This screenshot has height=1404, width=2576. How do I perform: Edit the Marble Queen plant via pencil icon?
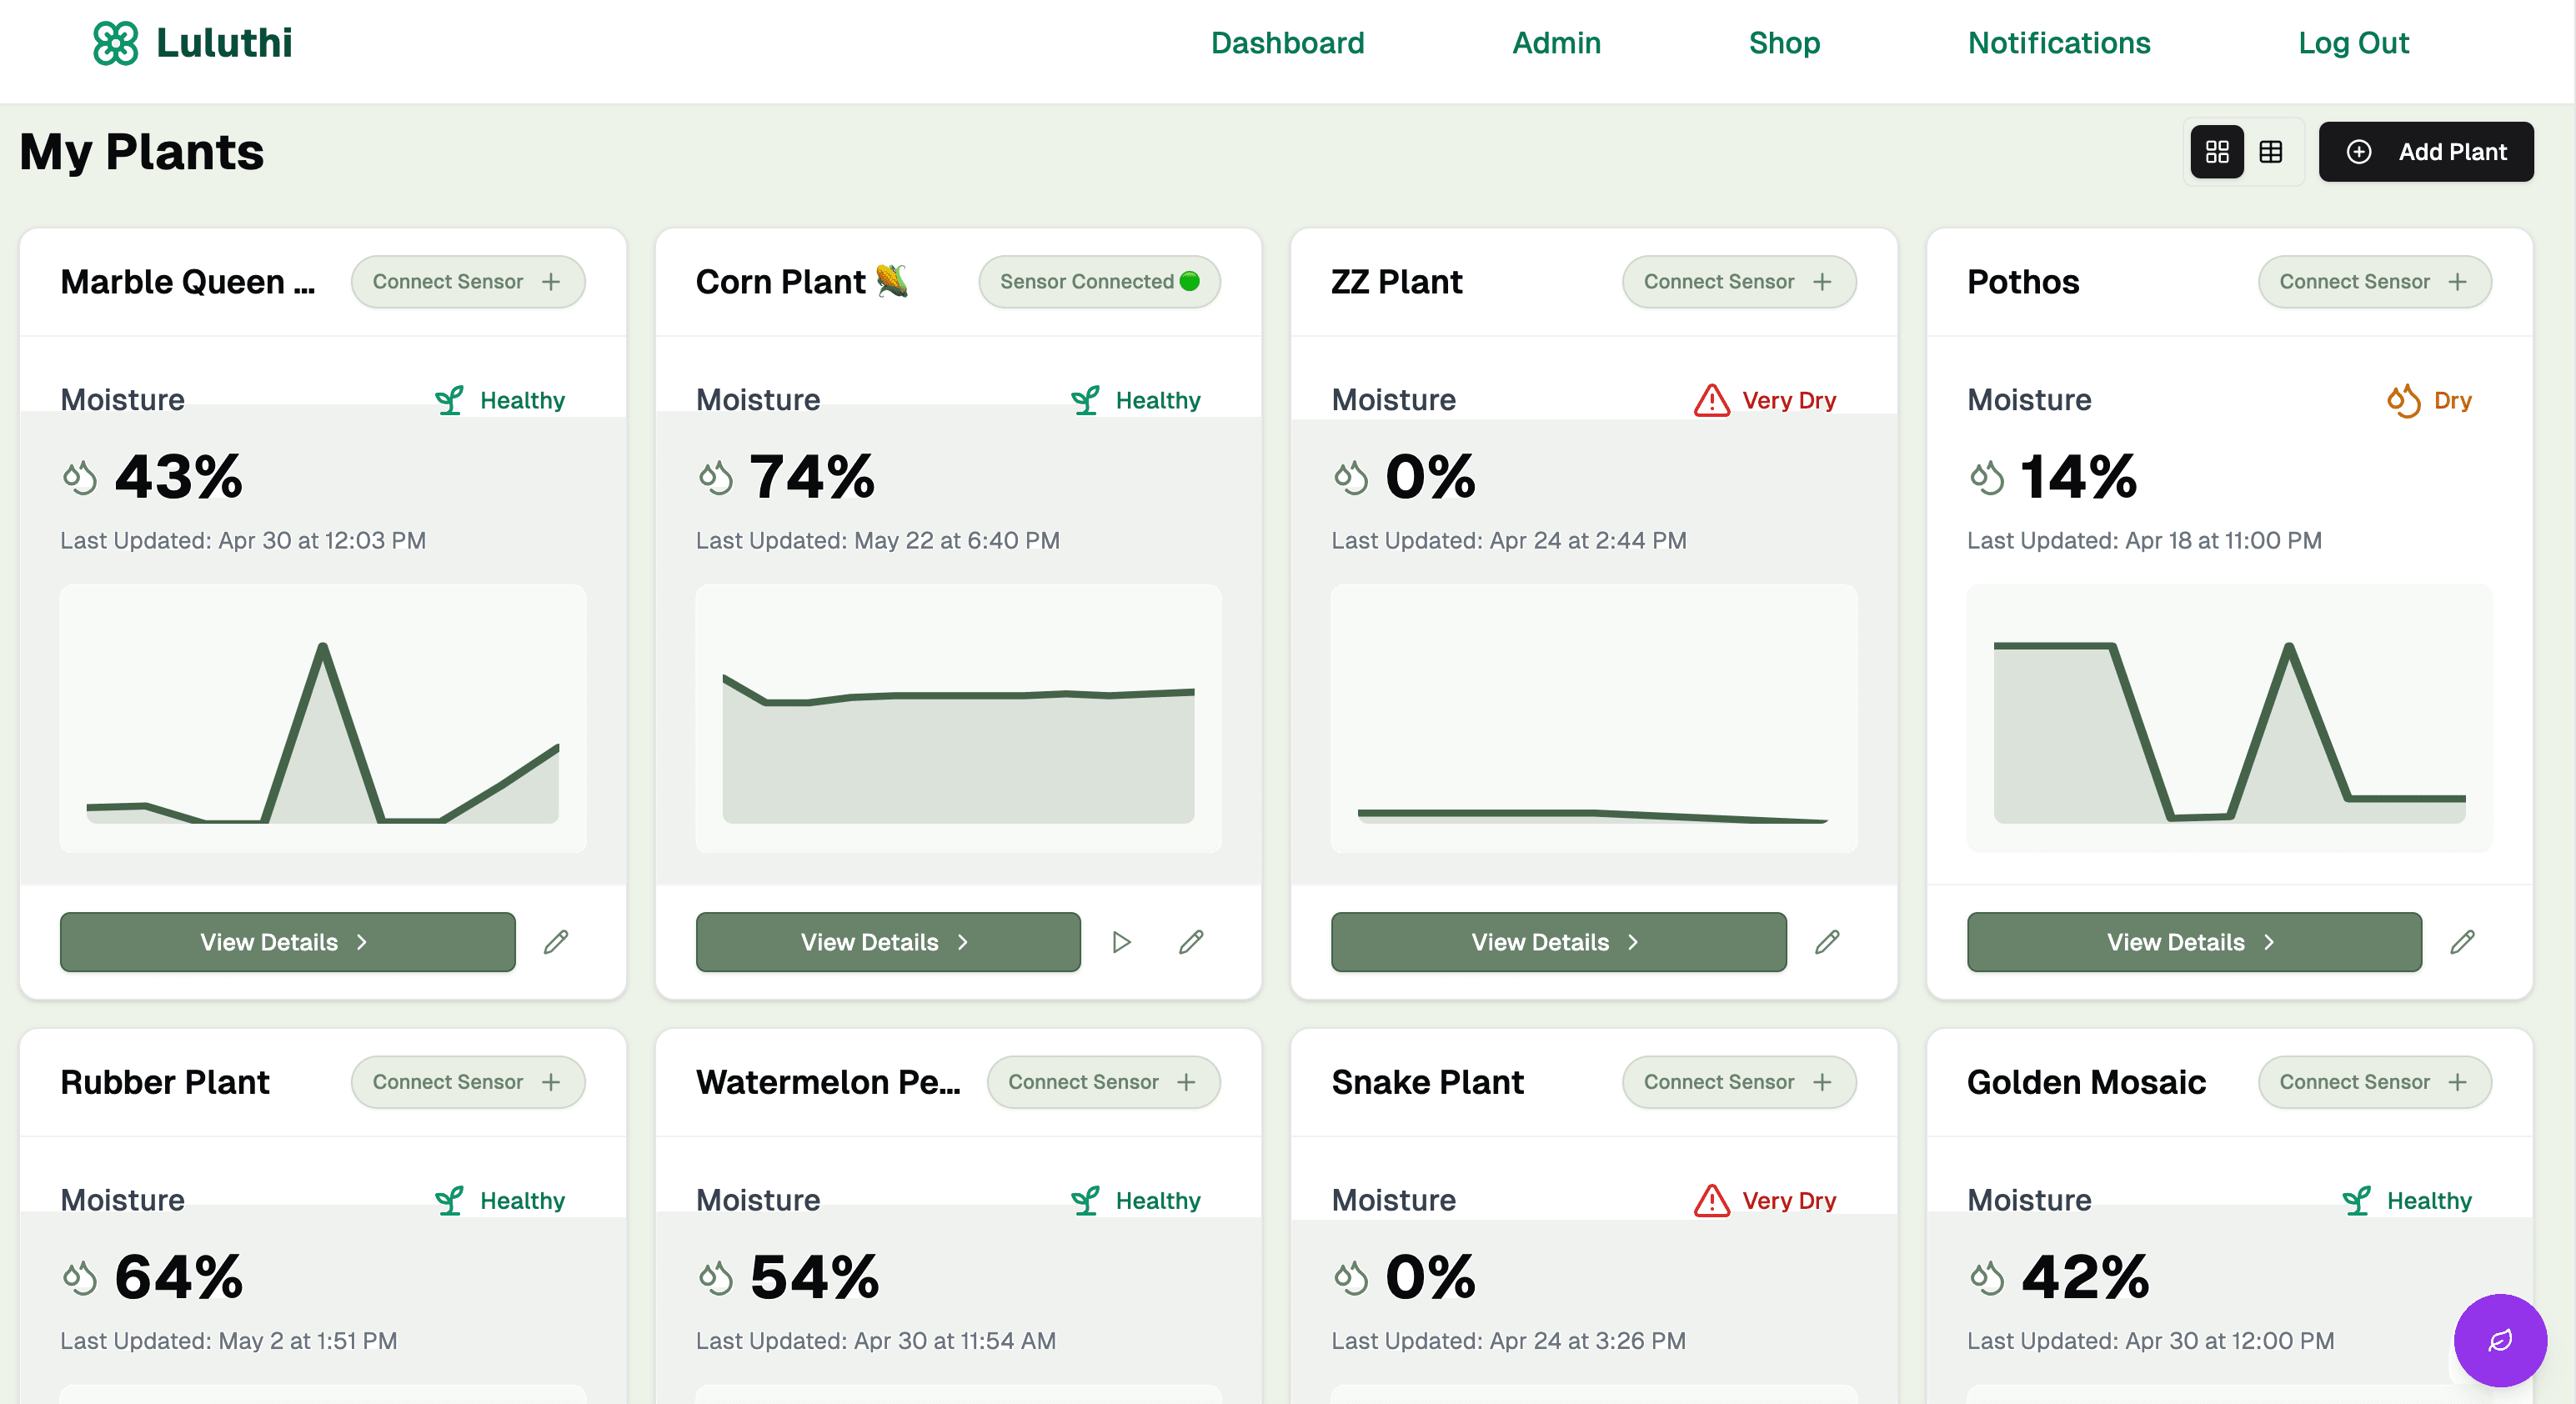pyautogui.click(x=557, y=942)
